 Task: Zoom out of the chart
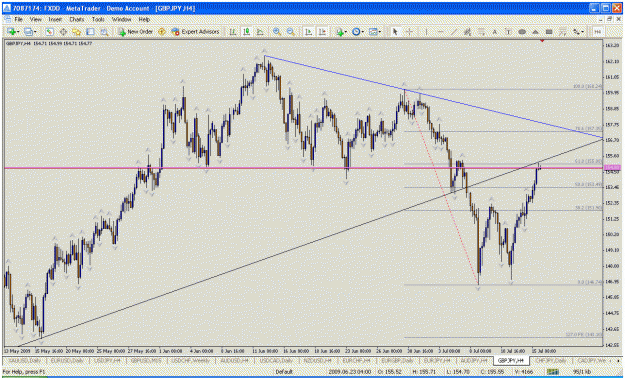coord(291,32)
